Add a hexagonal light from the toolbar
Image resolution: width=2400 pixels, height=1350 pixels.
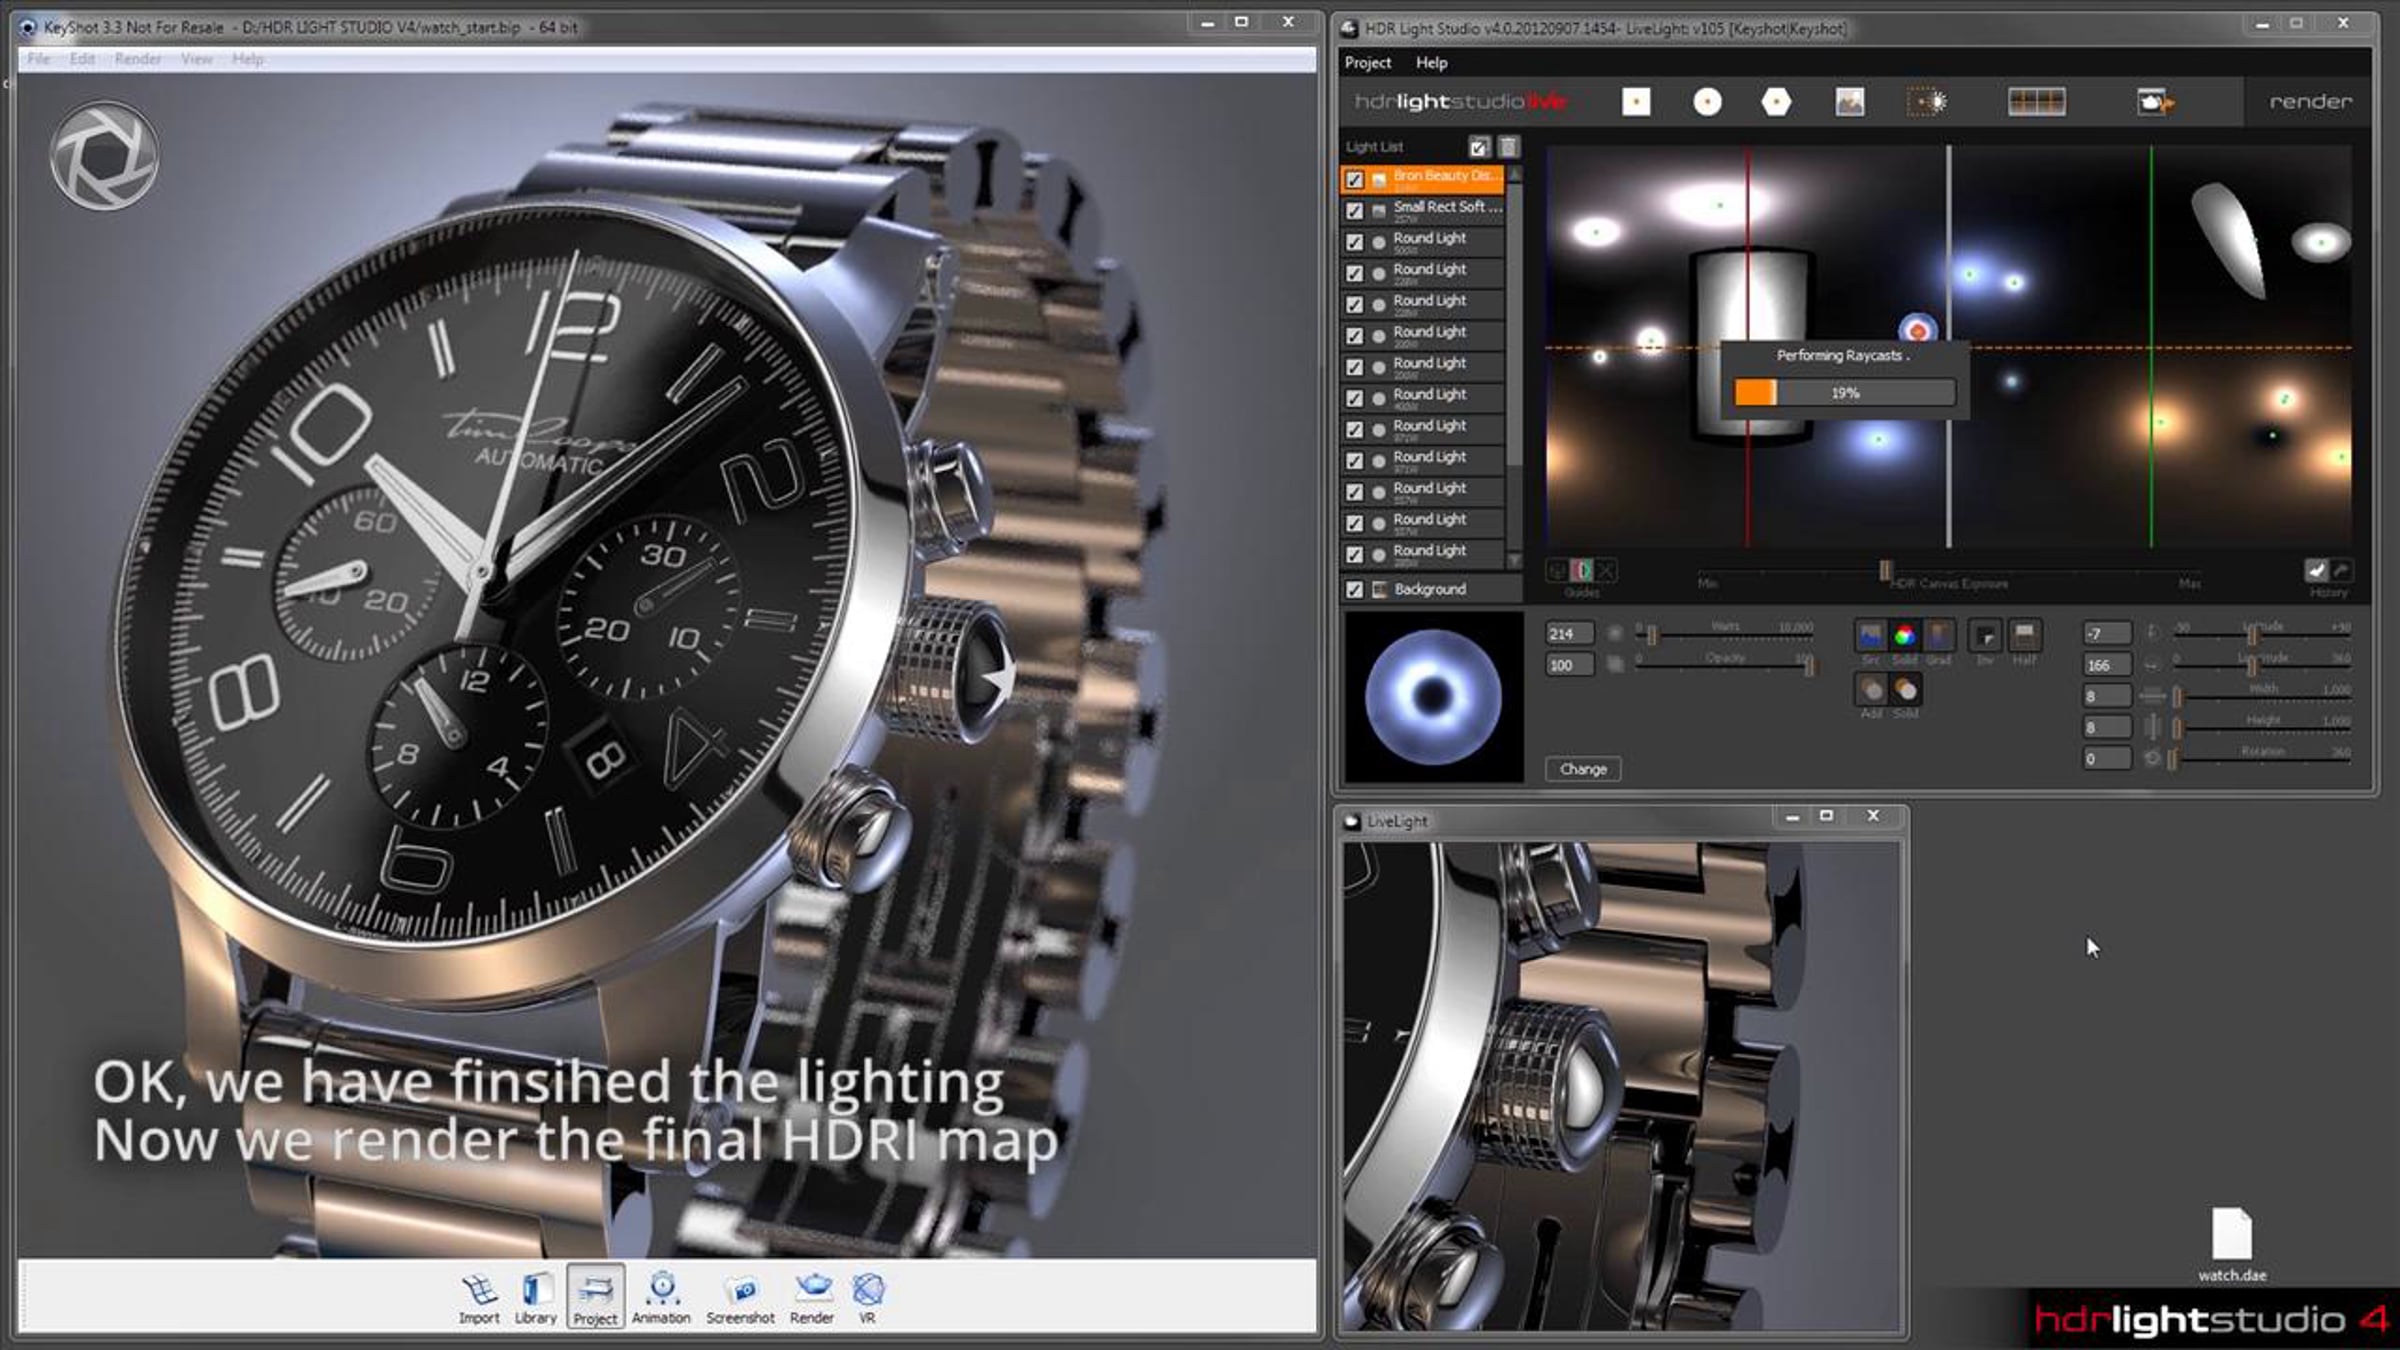pyautogui.click(x=1776, y=102)
